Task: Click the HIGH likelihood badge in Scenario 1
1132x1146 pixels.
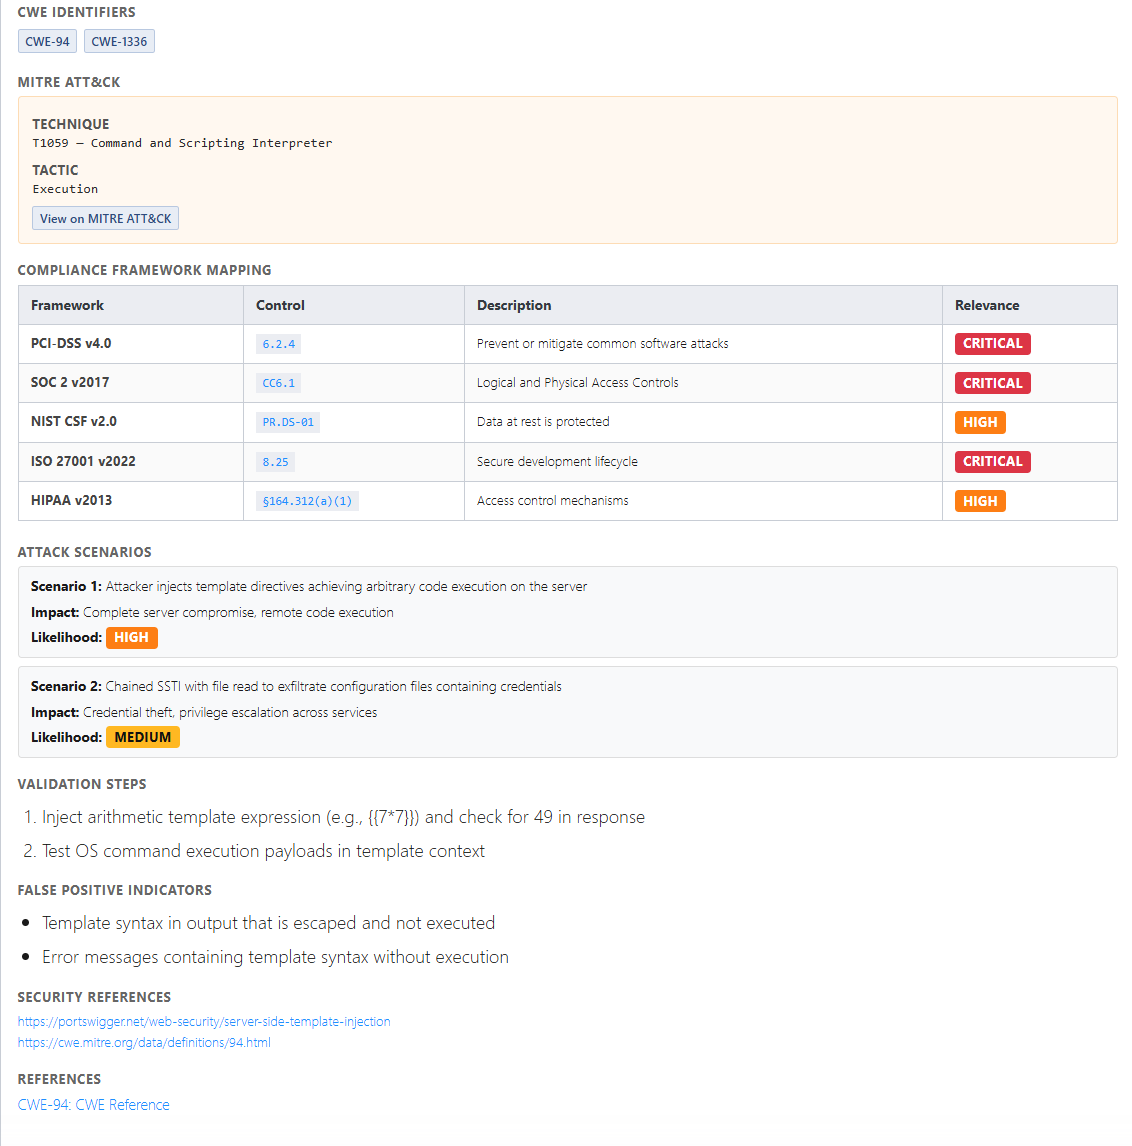Action: click(x=131, y=637)
